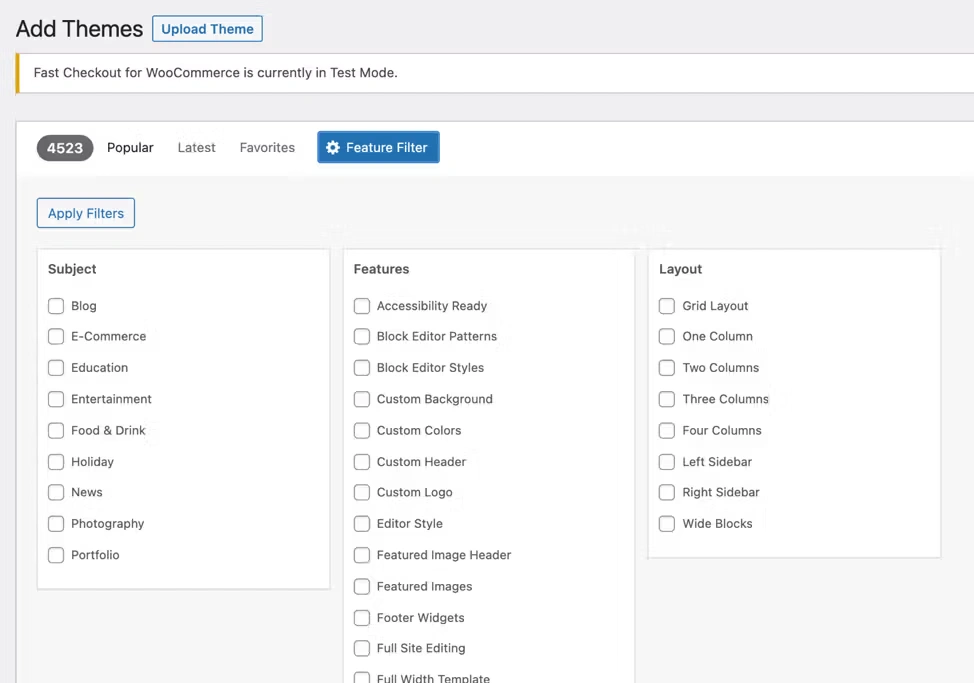Enable Block Editor Patterns checkbox
The width and height of the screenshot is (974, 683).
coord(362,337)
